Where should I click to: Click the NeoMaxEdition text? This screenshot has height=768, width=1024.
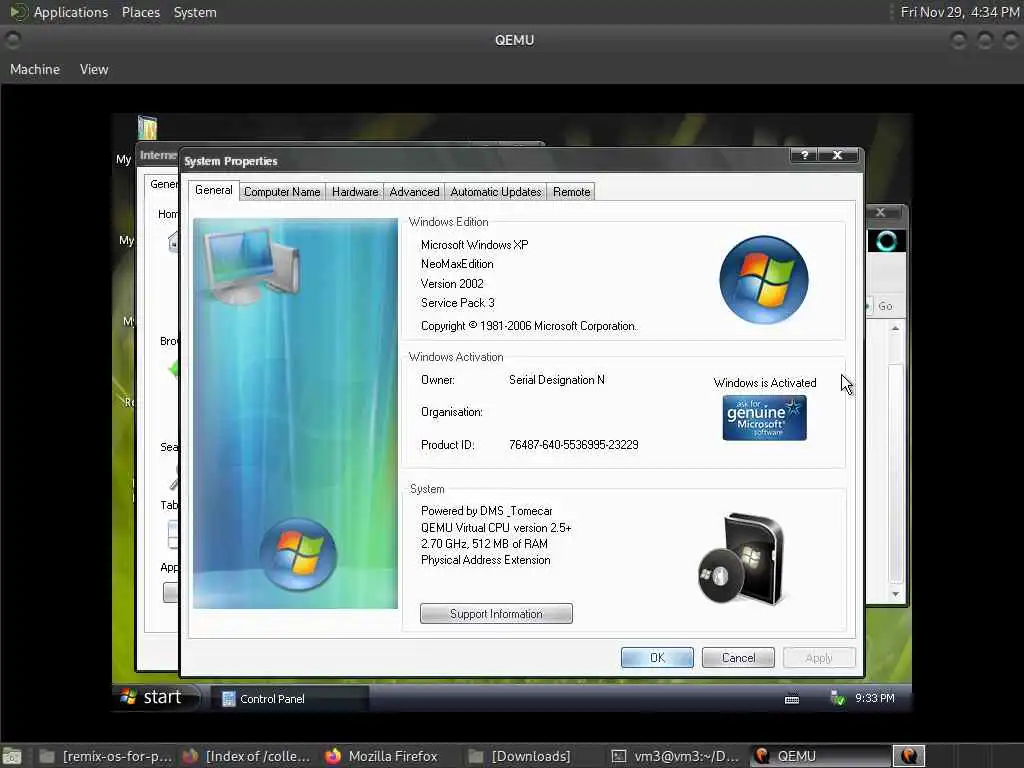click(x=457, y=264)
